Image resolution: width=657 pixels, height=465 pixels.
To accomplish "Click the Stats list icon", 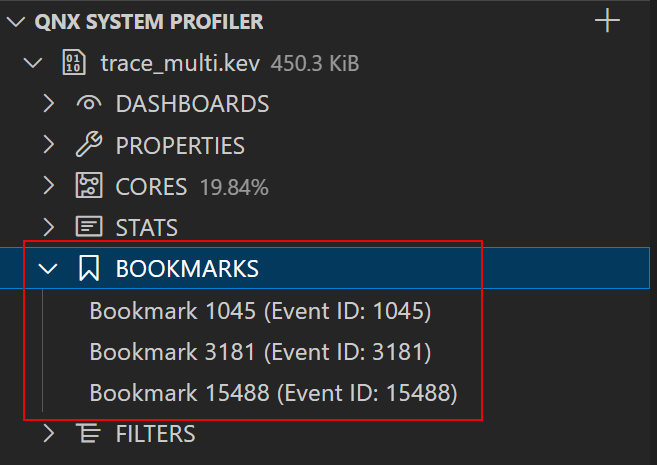I will click(89, 227).
